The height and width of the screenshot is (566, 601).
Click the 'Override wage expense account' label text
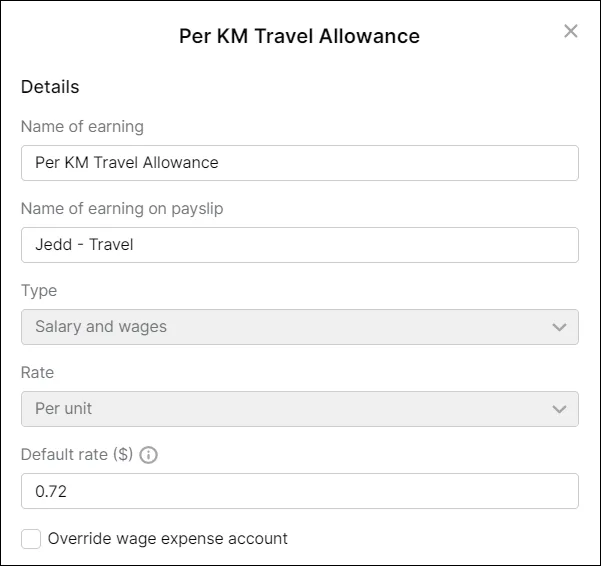click(167, 539)
